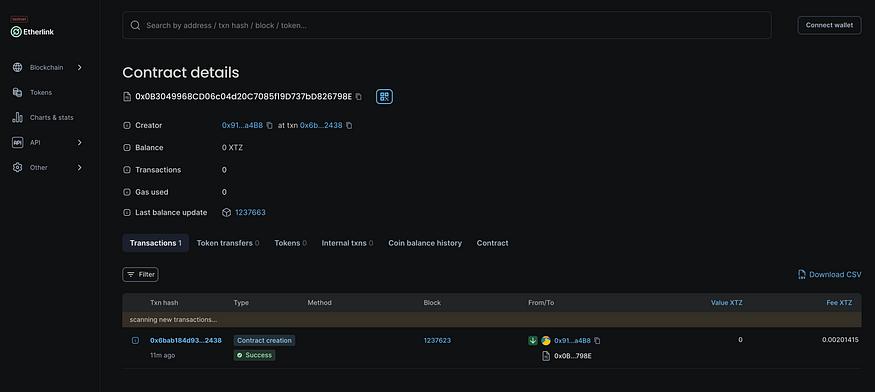Click the fee value 0.00201415
The height and width of the screenshot is (392, 875).
coord(840,340)
